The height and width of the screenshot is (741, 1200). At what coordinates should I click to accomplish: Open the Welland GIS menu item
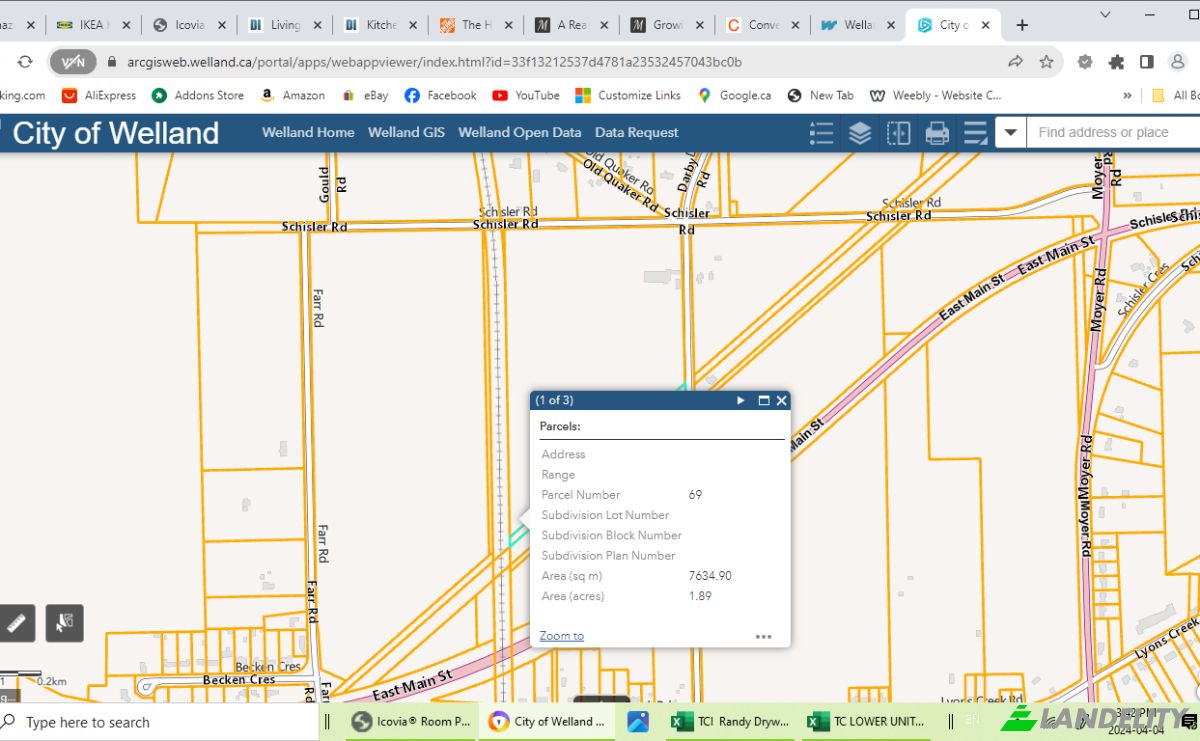(406, 132)
